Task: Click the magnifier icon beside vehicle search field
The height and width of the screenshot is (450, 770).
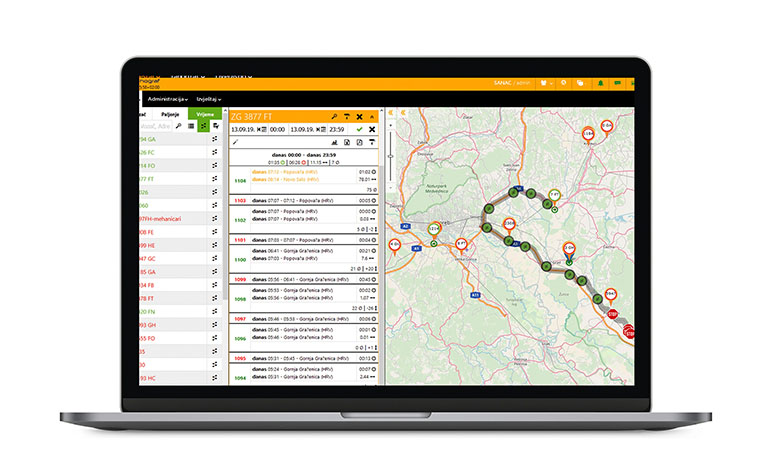Action: (177, 127)
